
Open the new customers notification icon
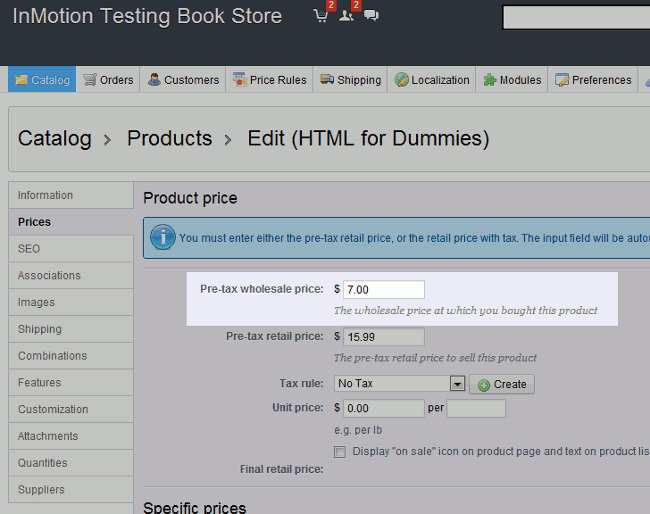(346, 16)
